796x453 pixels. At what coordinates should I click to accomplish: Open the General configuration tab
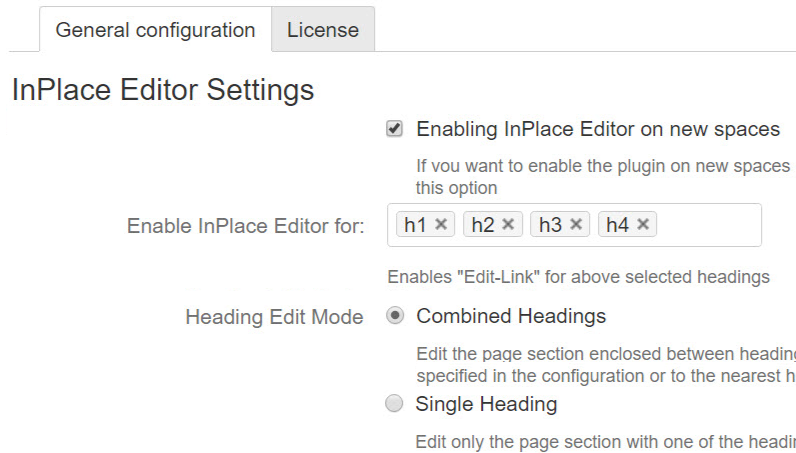point(155,30)
